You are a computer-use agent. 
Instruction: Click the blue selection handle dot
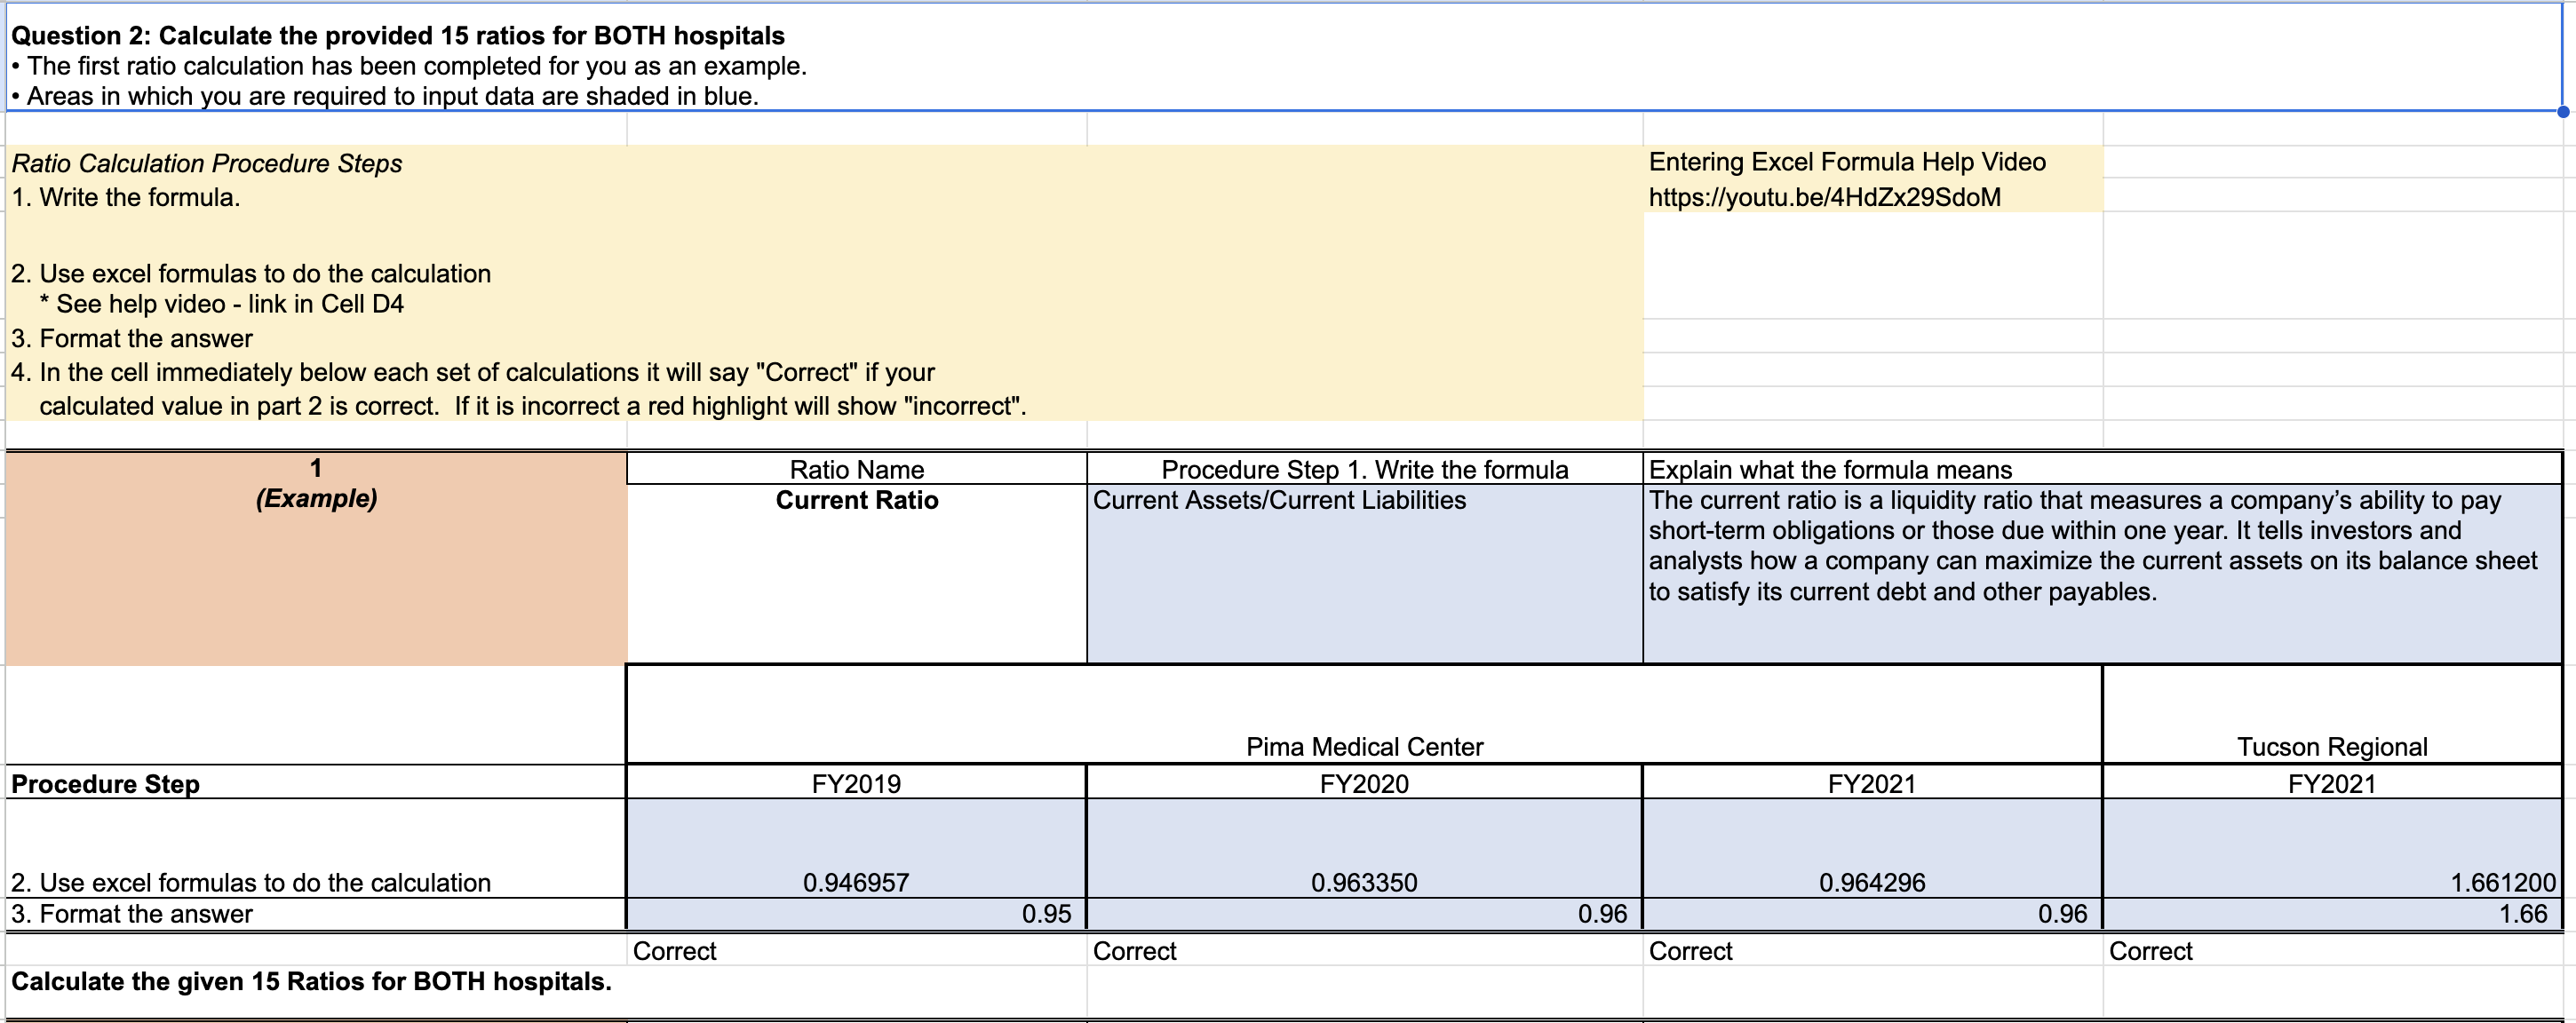pos(2563,111)
